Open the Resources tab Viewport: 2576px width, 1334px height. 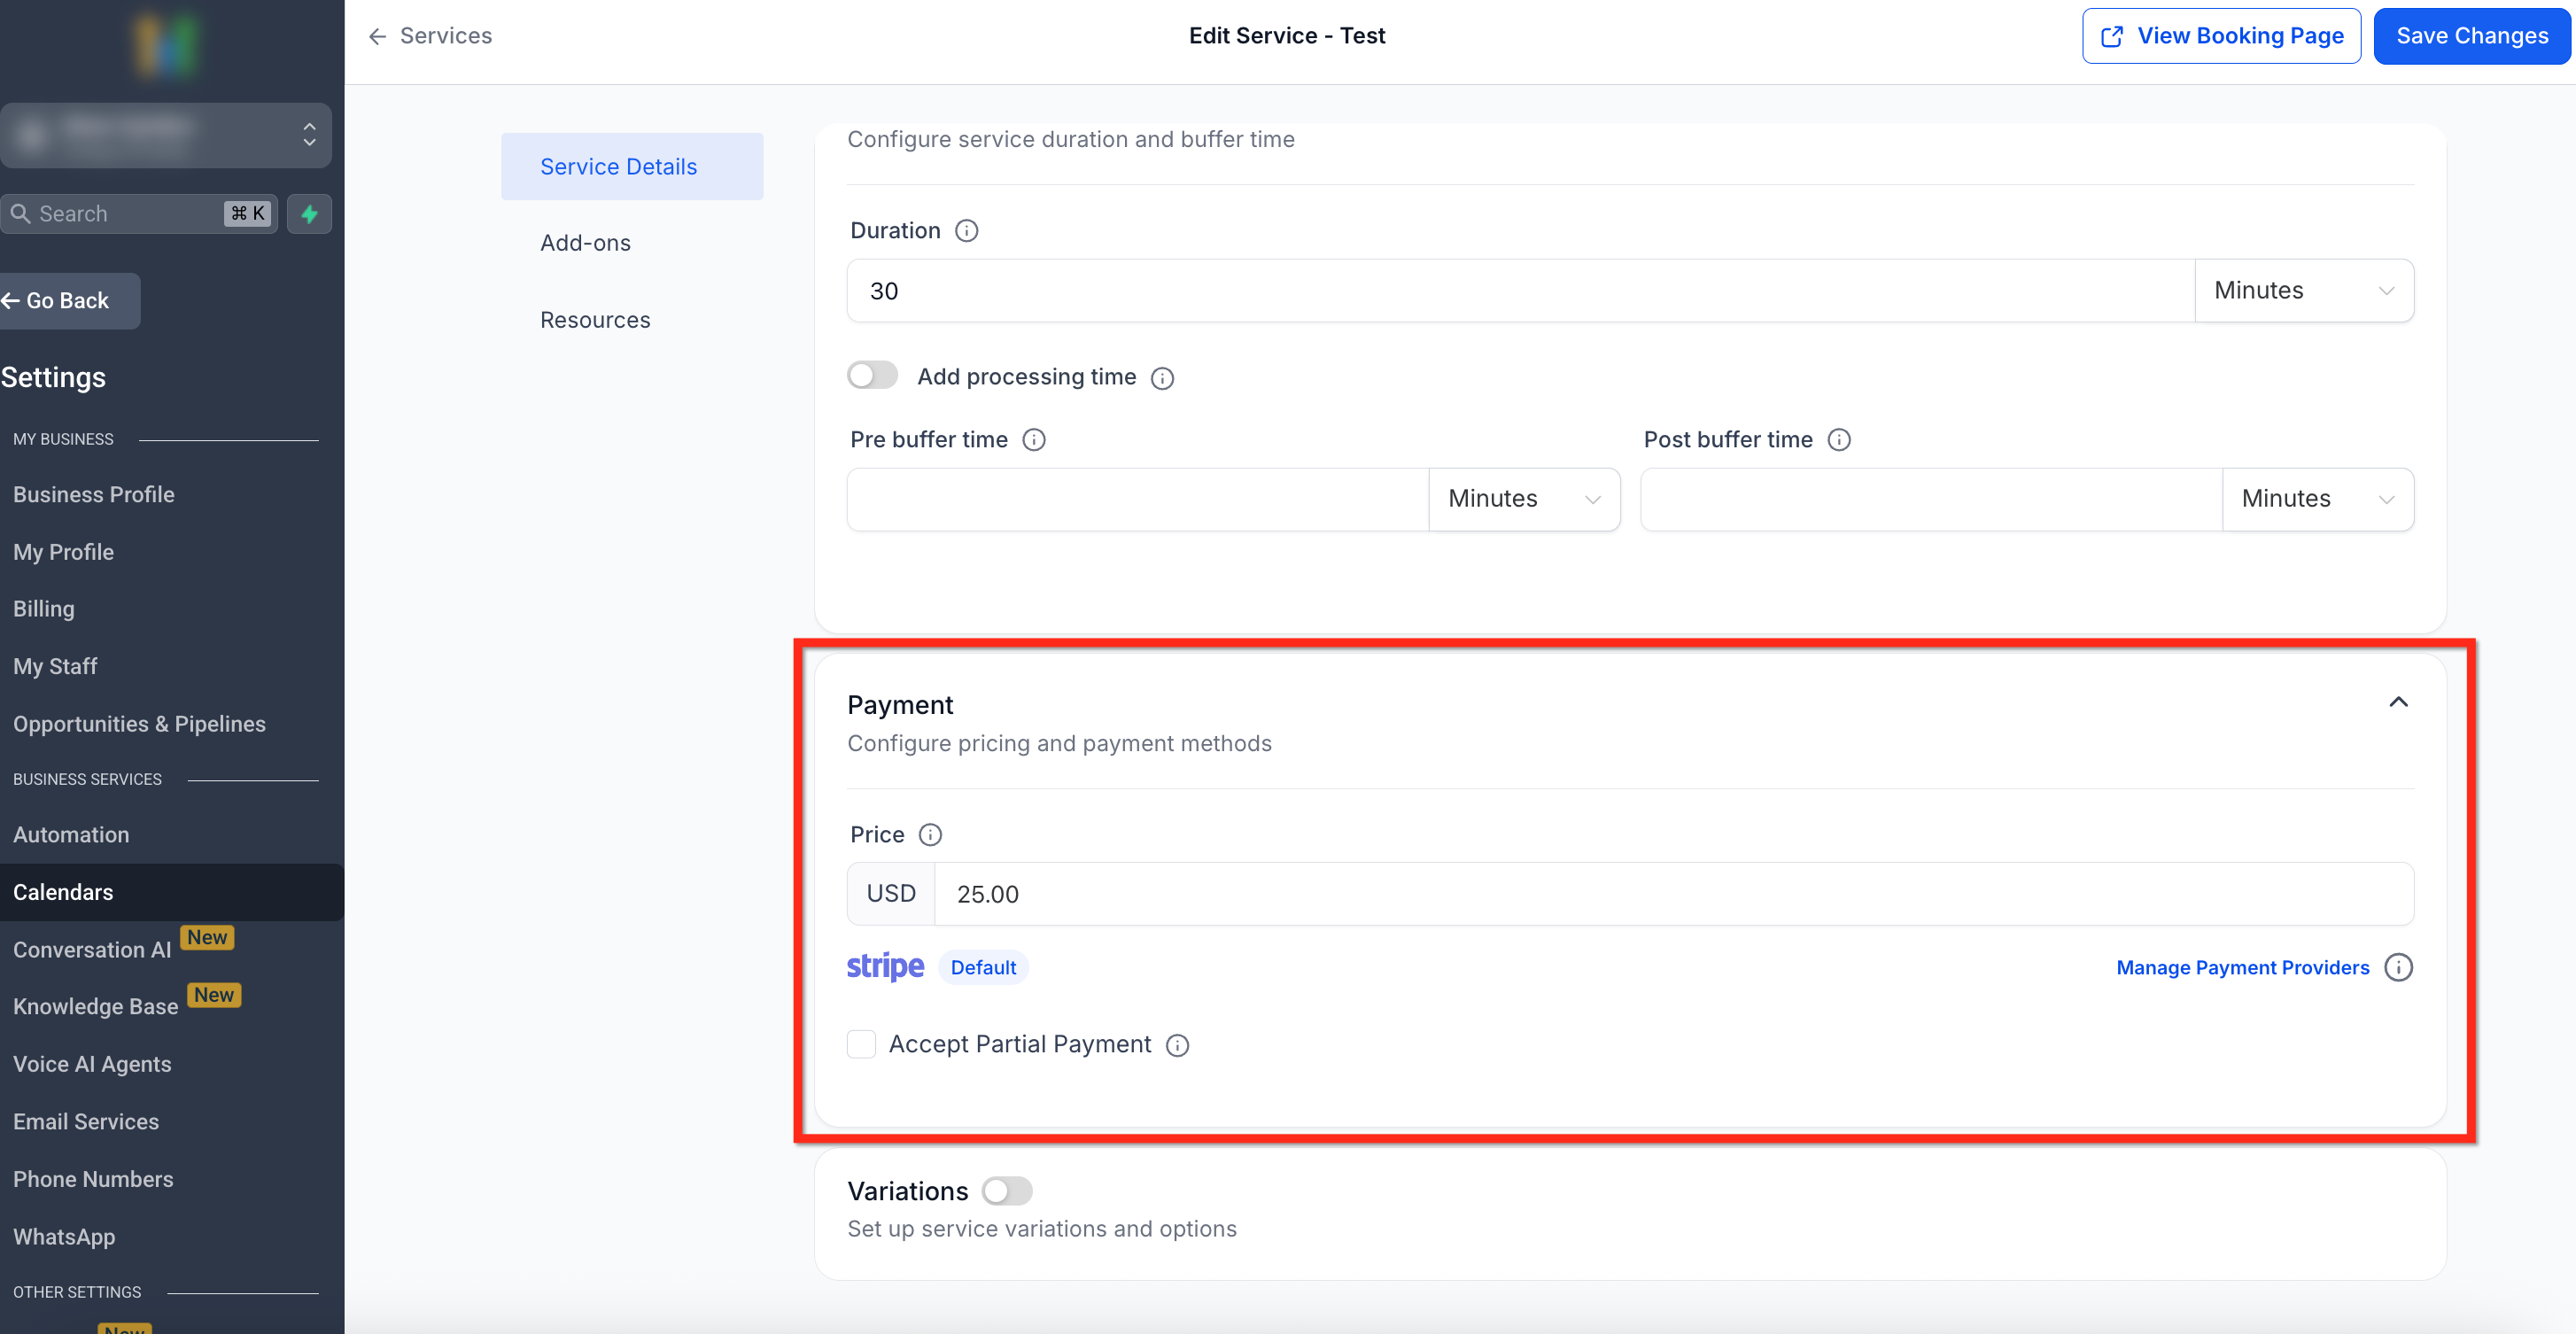(595, 320)
